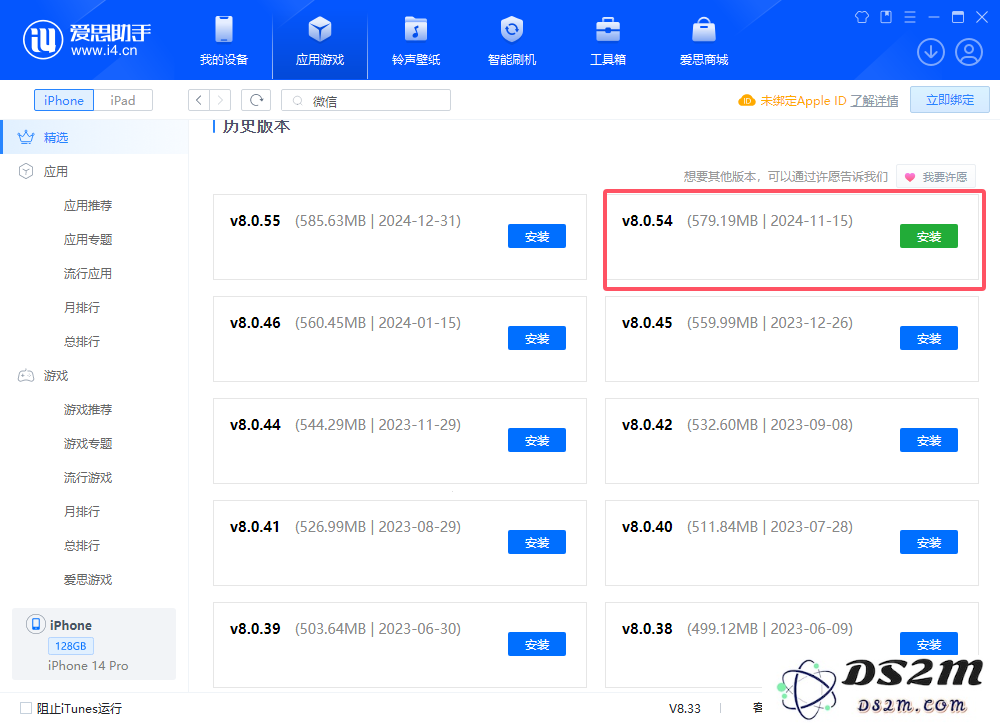Select 应用专题 in the sidebar
The image size is (1000, 723).
click(88, 239)
